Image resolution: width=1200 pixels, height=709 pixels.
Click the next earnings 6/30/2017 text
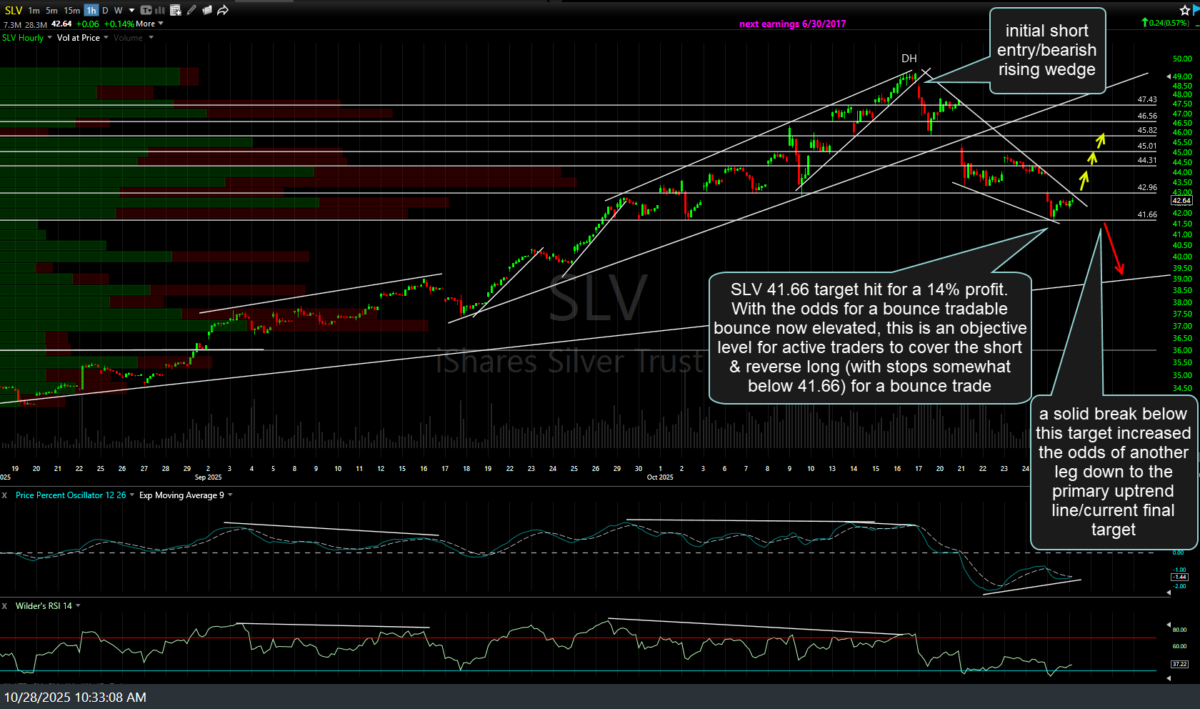pos(793,23)
